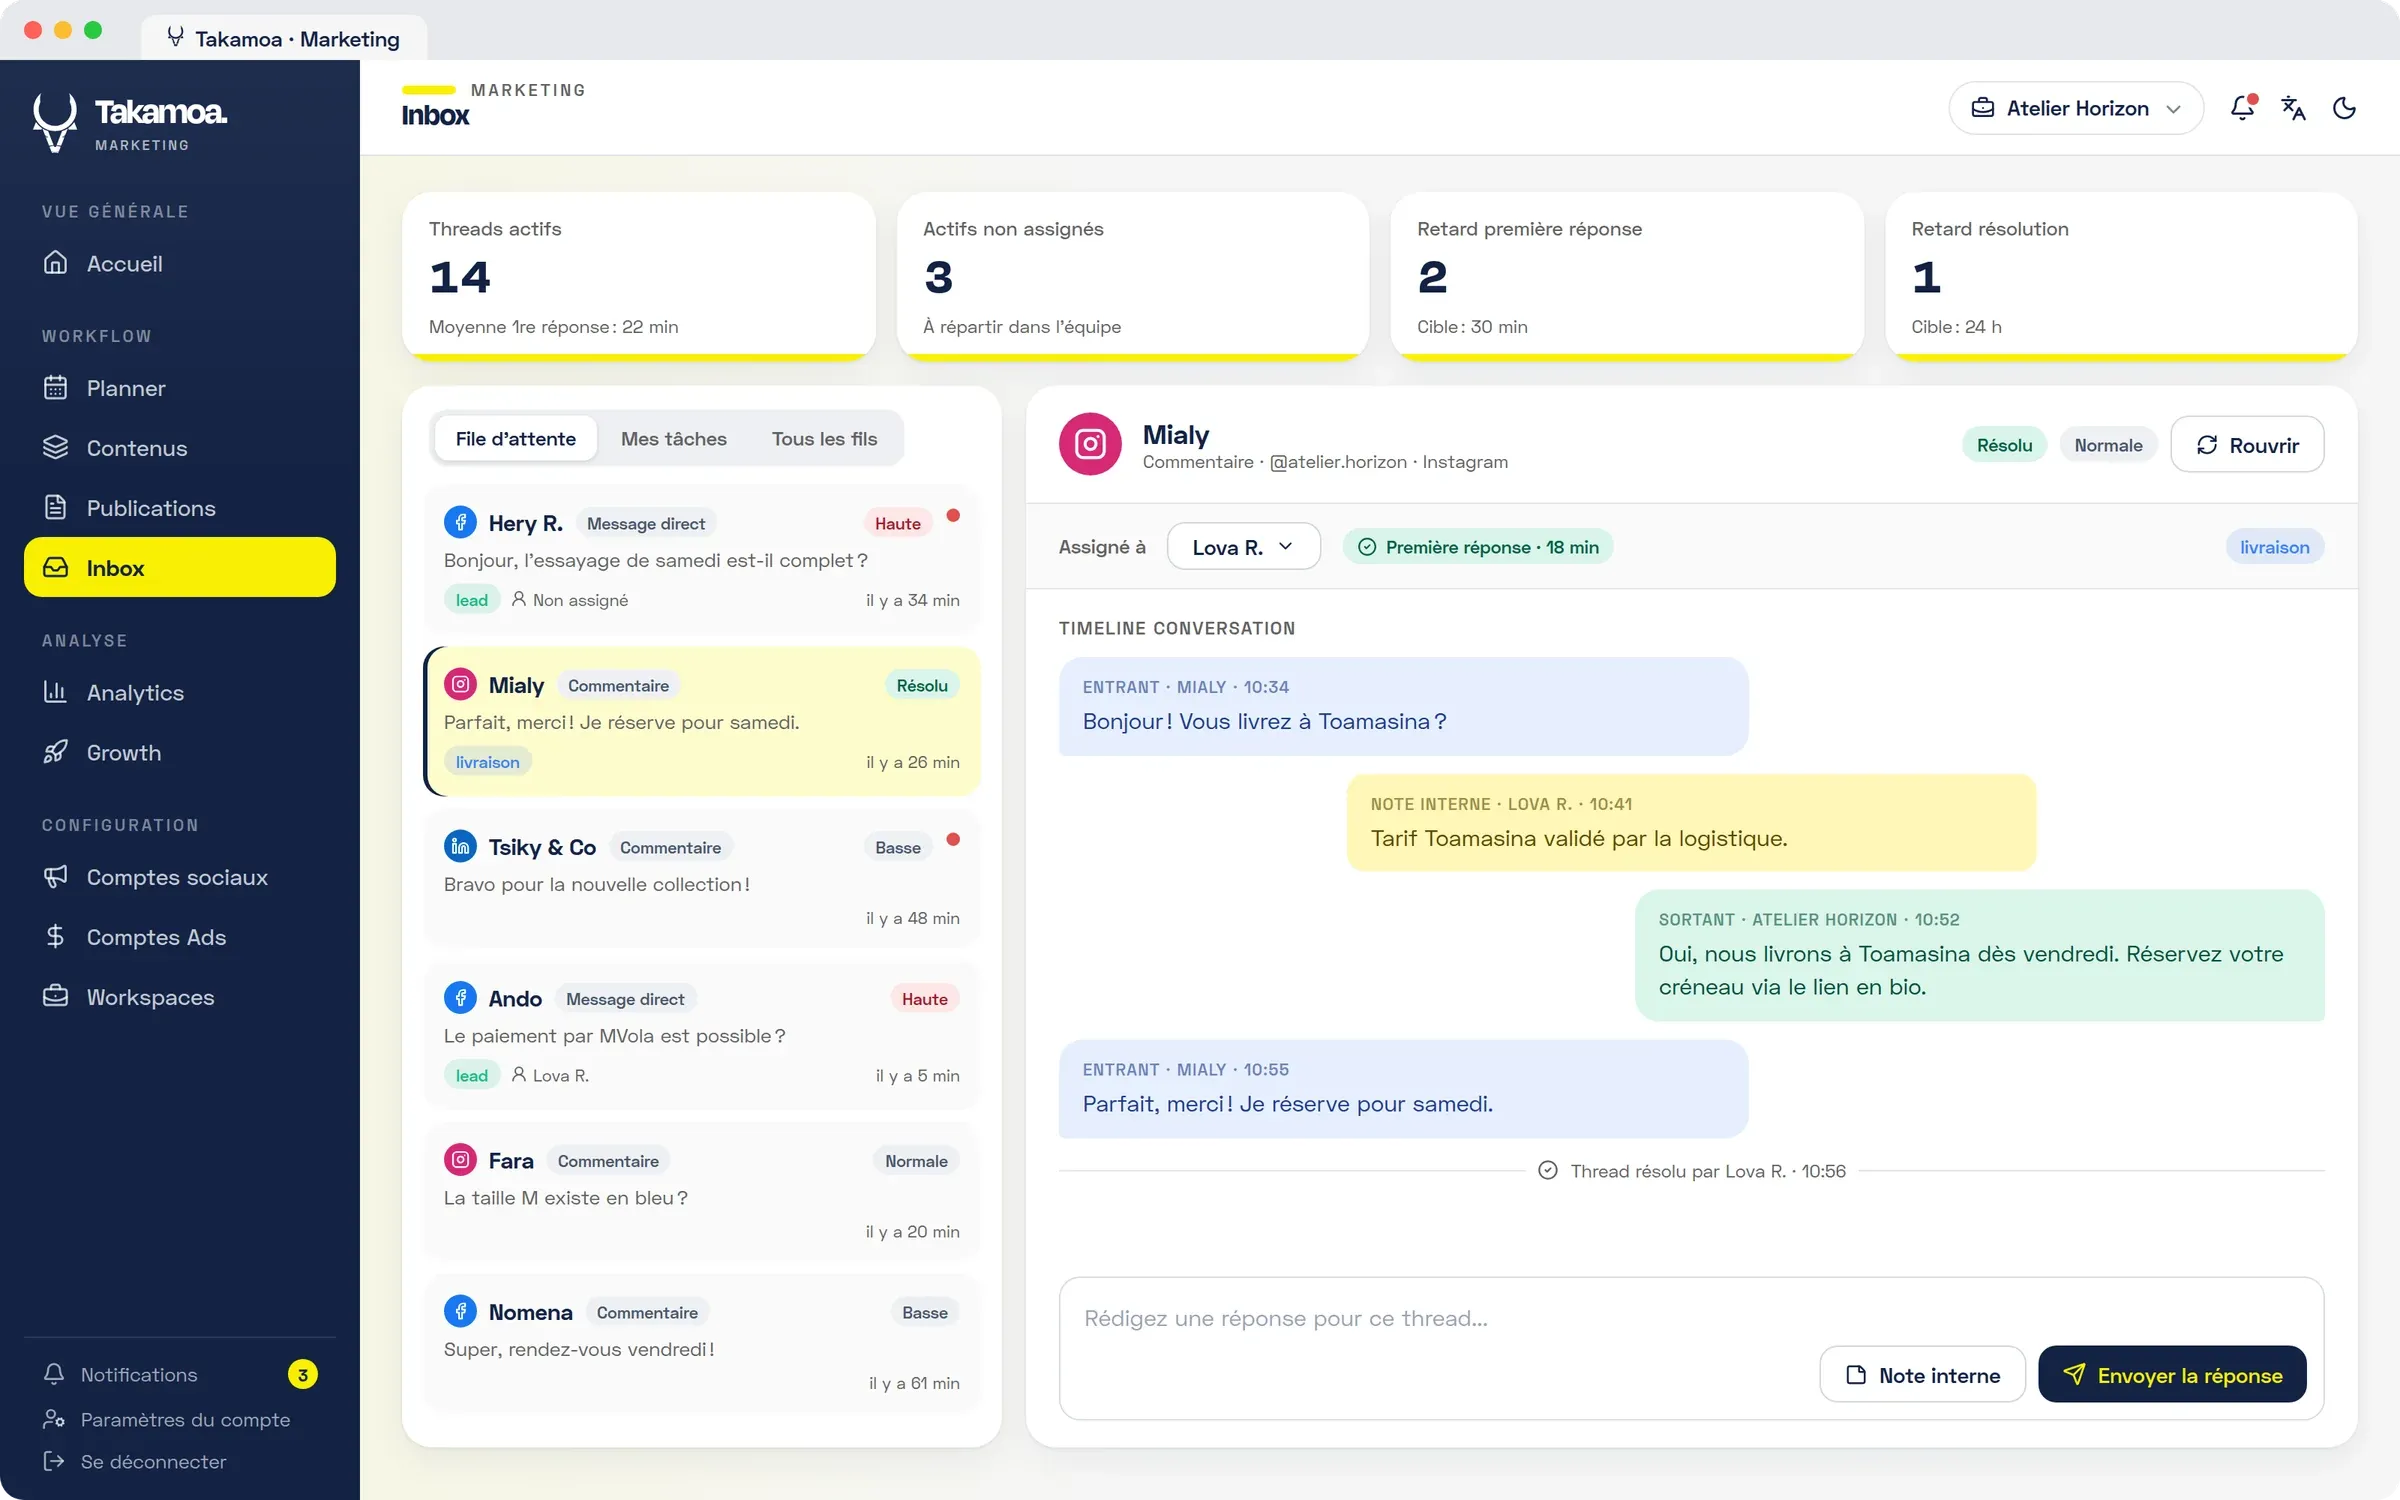Image resolution: width=2400 pixels, height=1500 pixels.
Task: Go to Accueil in the sidebar
Action: click(x=180, y=263)
